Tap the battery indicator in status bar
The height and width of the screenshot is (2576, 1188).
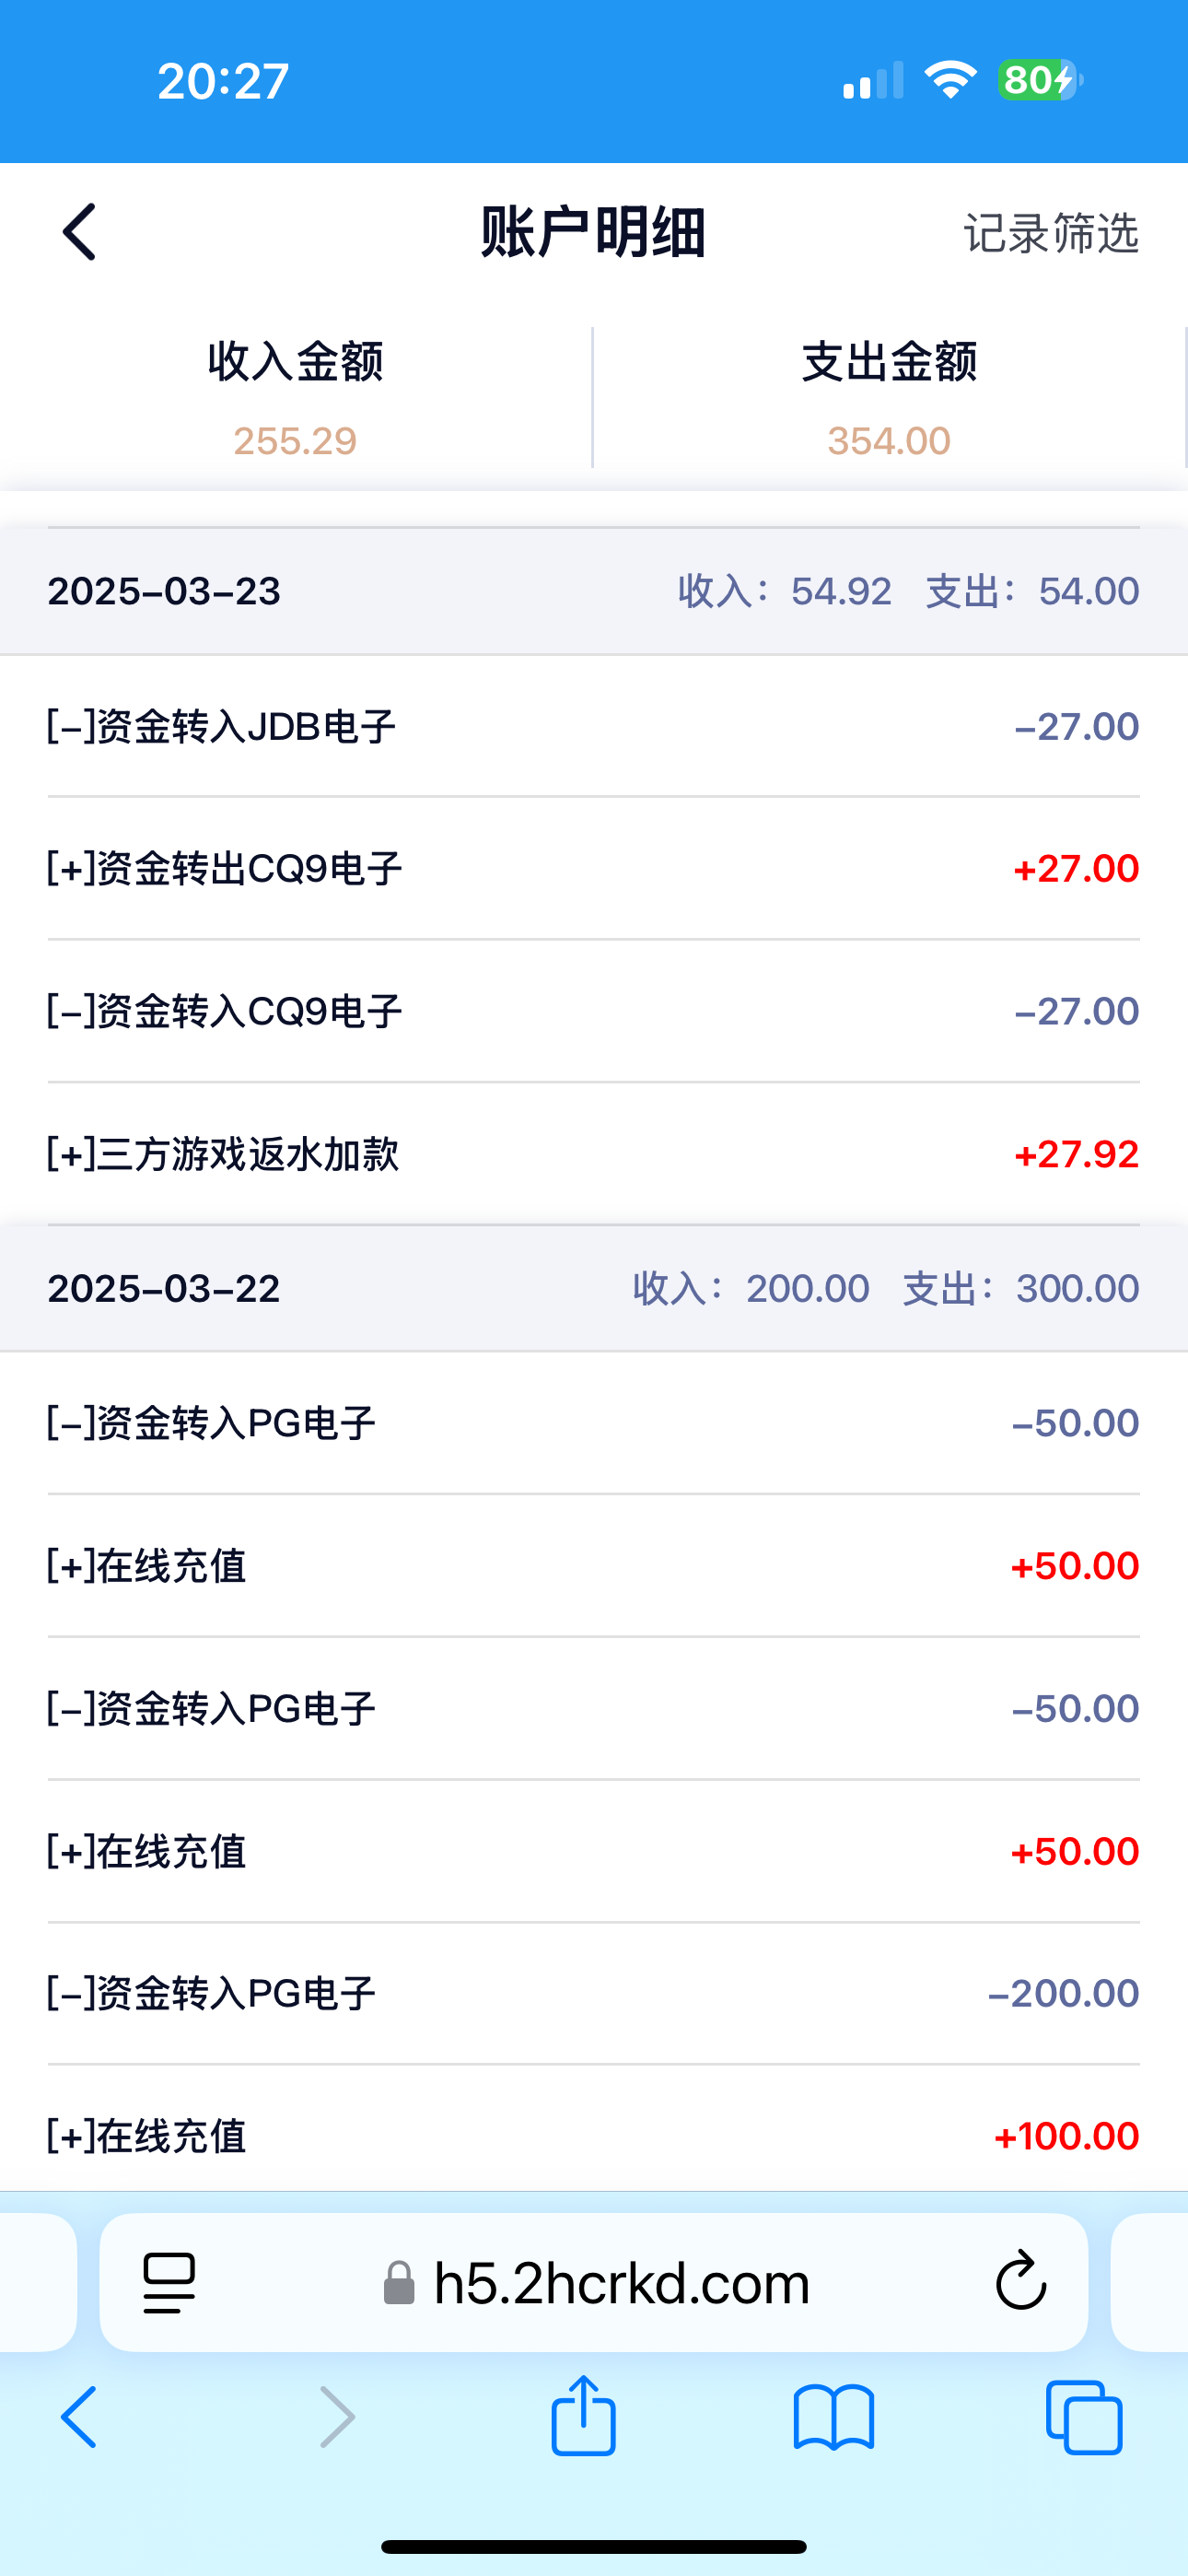[1039, 80]
